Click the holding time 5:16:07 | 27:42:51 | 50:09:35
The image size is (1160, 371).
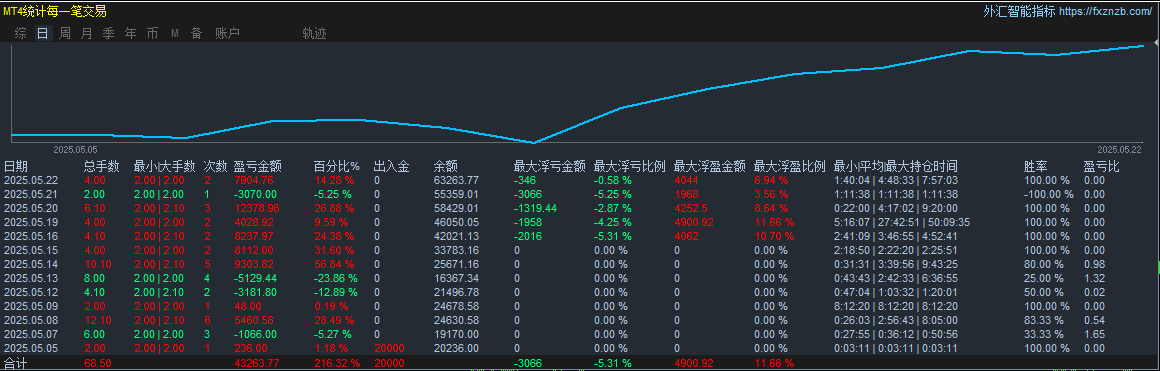901,222
